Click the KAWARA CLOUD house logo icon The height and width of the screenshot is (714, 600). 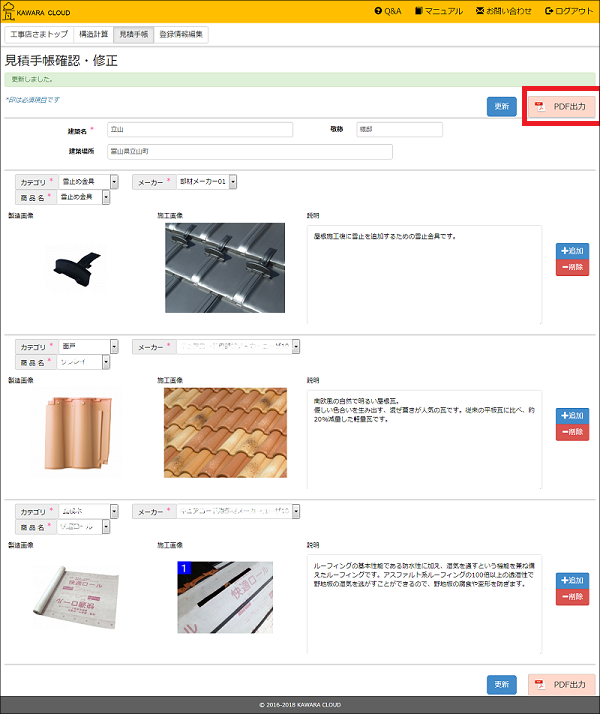tap(9, 11)
